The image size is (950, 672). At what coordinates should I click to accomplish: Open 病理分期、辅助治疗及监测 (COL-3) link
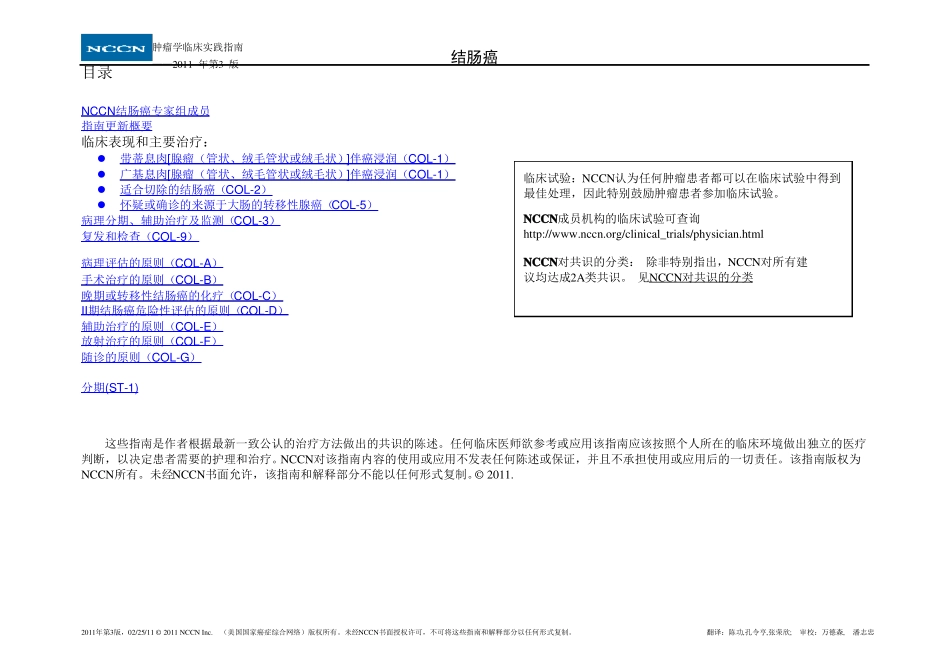tap(181, 221)
